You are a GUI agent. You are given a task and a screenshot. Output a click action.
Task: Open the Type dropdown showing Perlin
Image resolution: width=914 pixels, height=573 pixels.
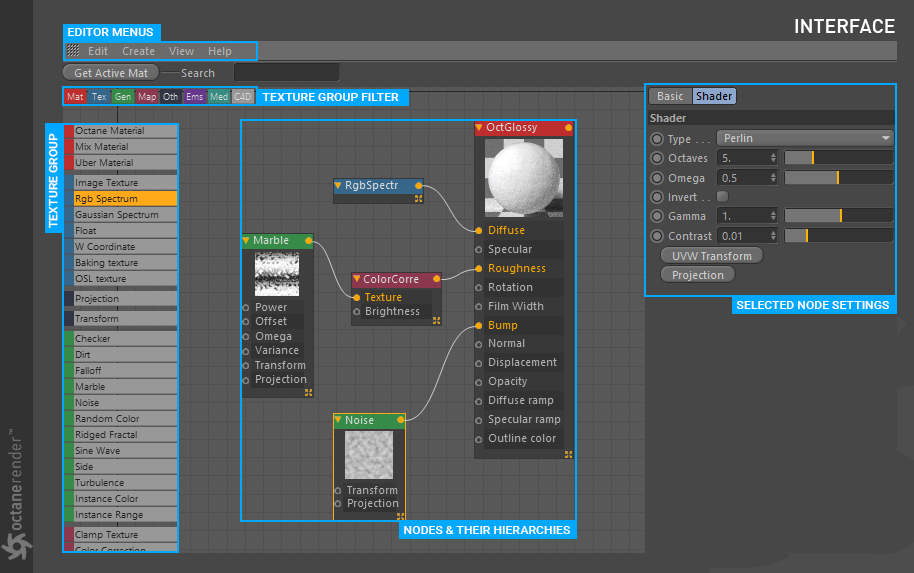tap(805, 138)
